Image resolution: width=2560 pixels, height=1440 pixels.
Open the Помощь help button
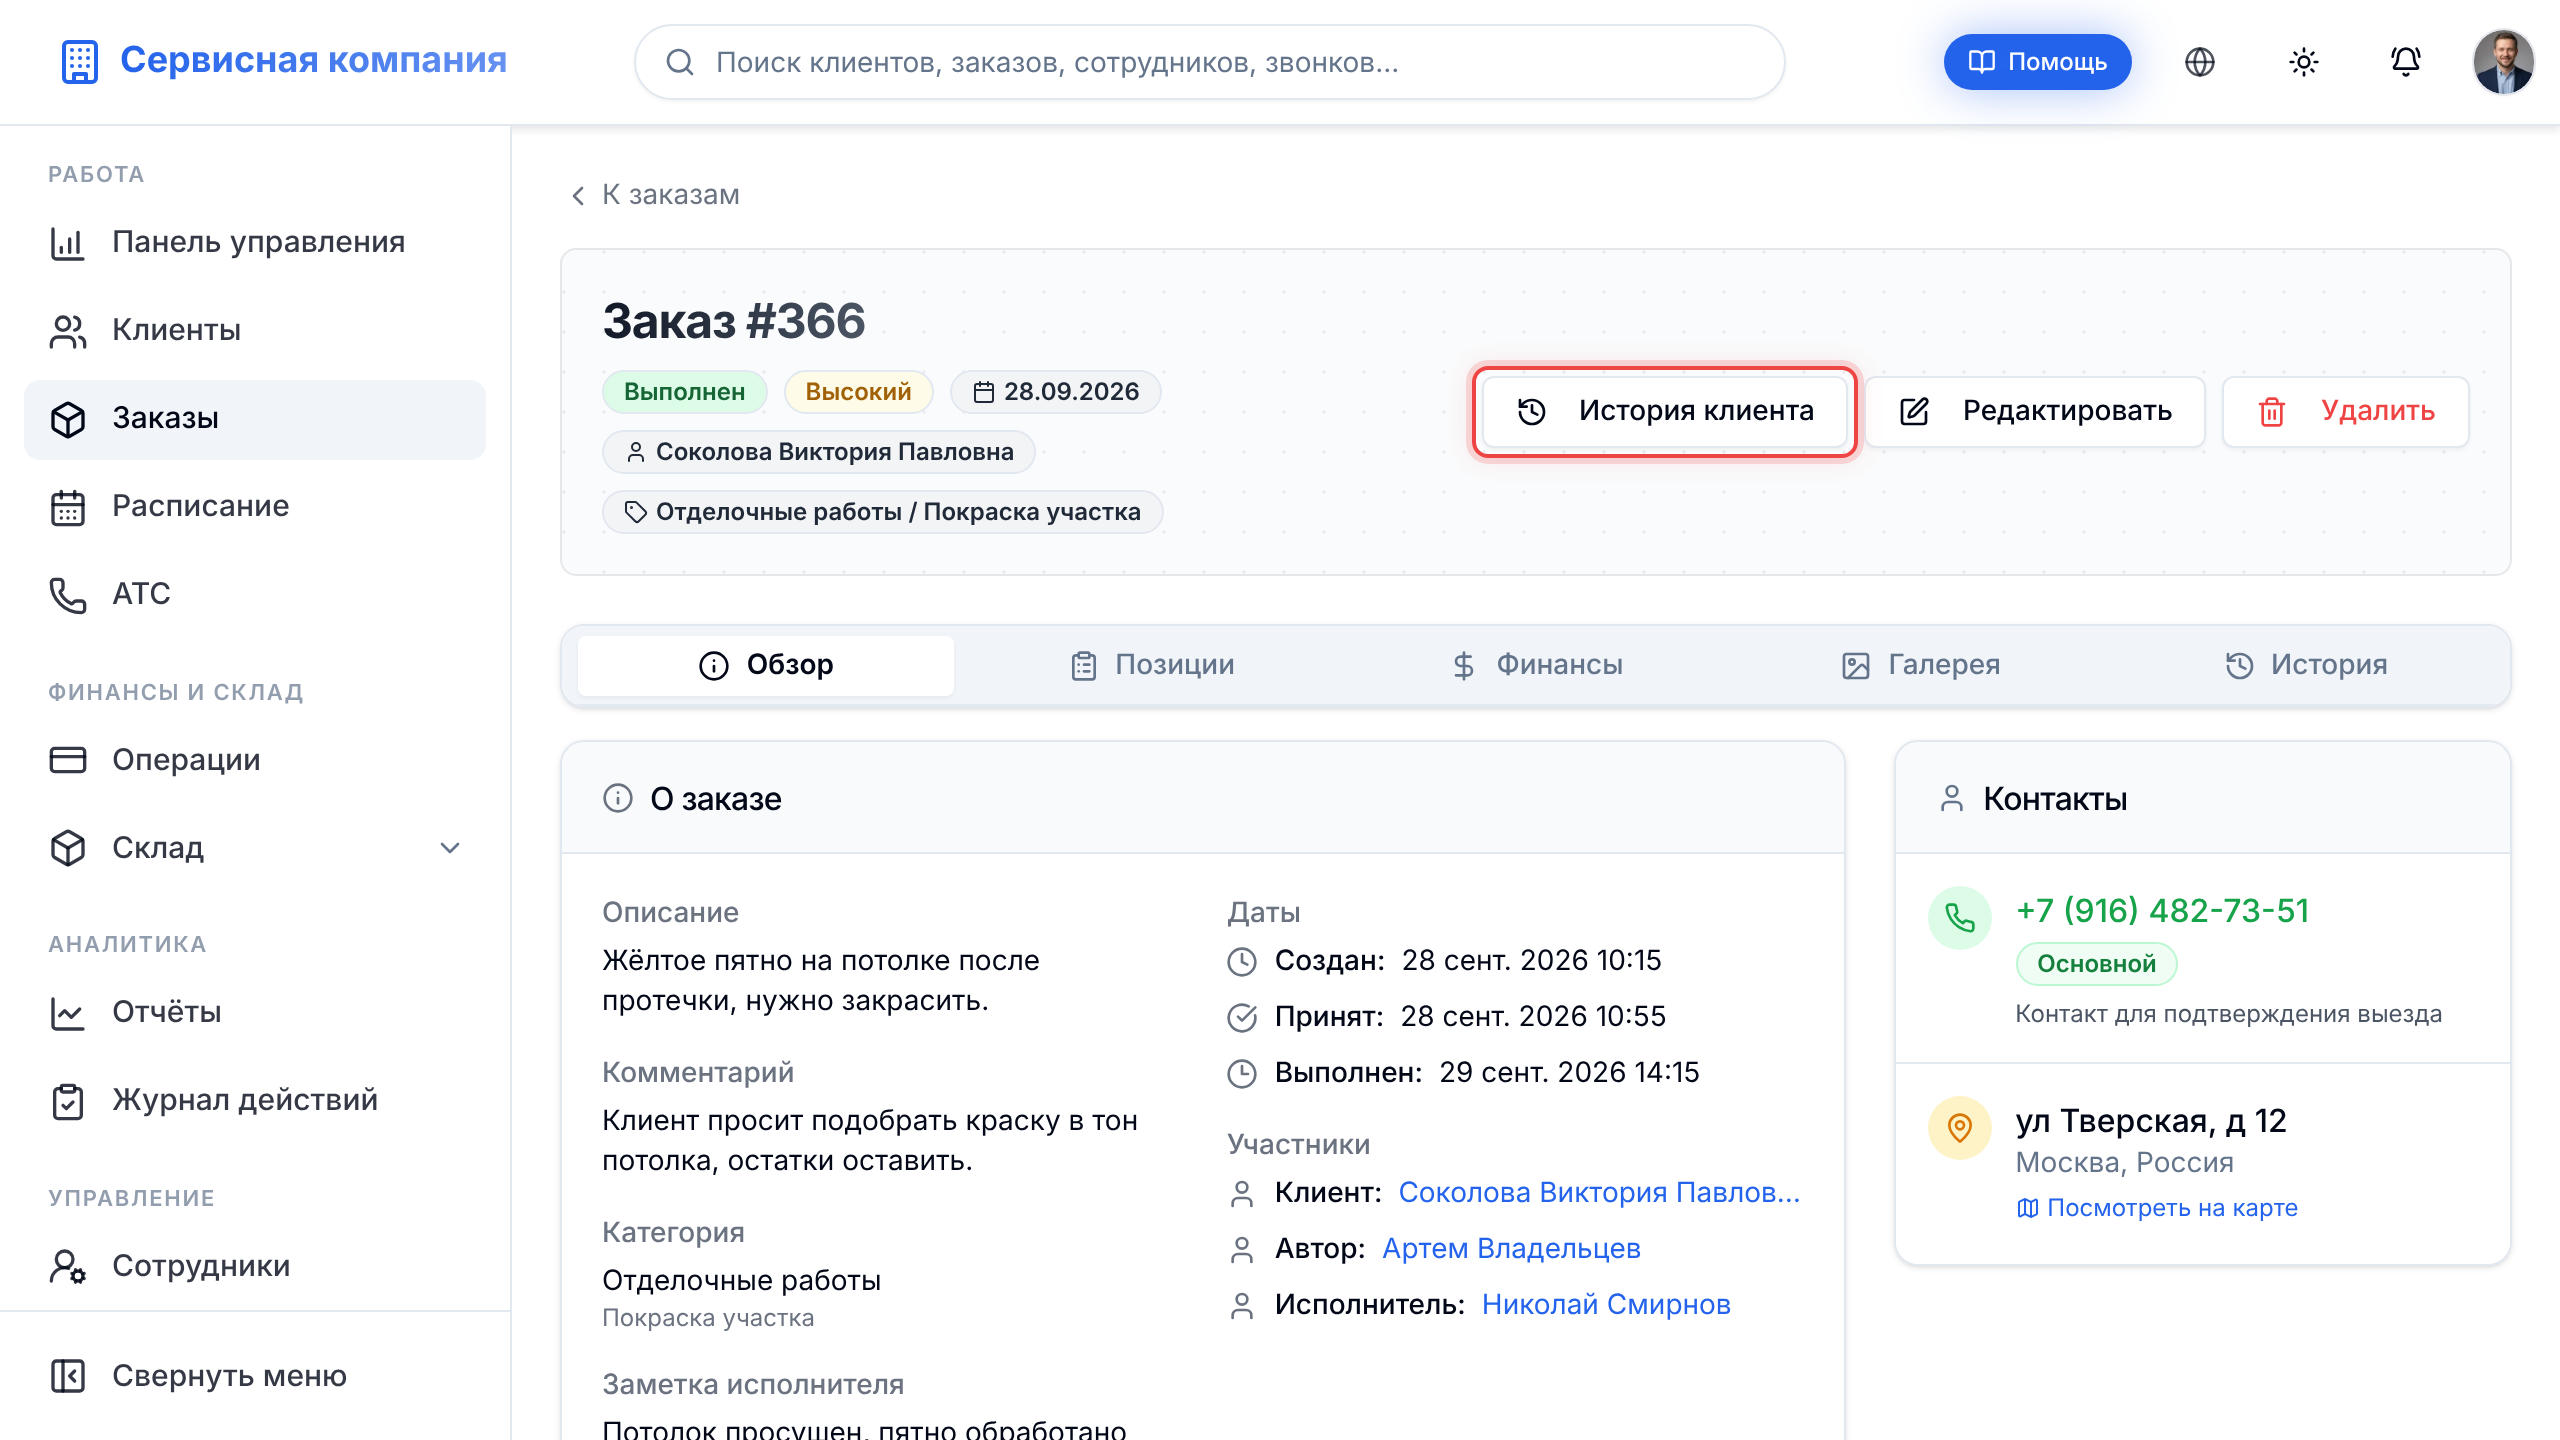(x=2037, y=62)
